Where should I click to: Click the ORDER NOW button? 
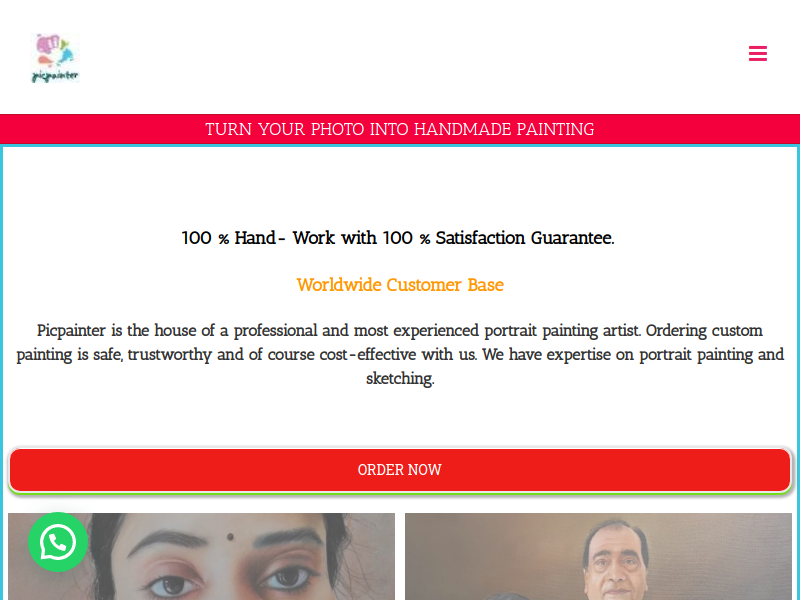coord(399,470)
